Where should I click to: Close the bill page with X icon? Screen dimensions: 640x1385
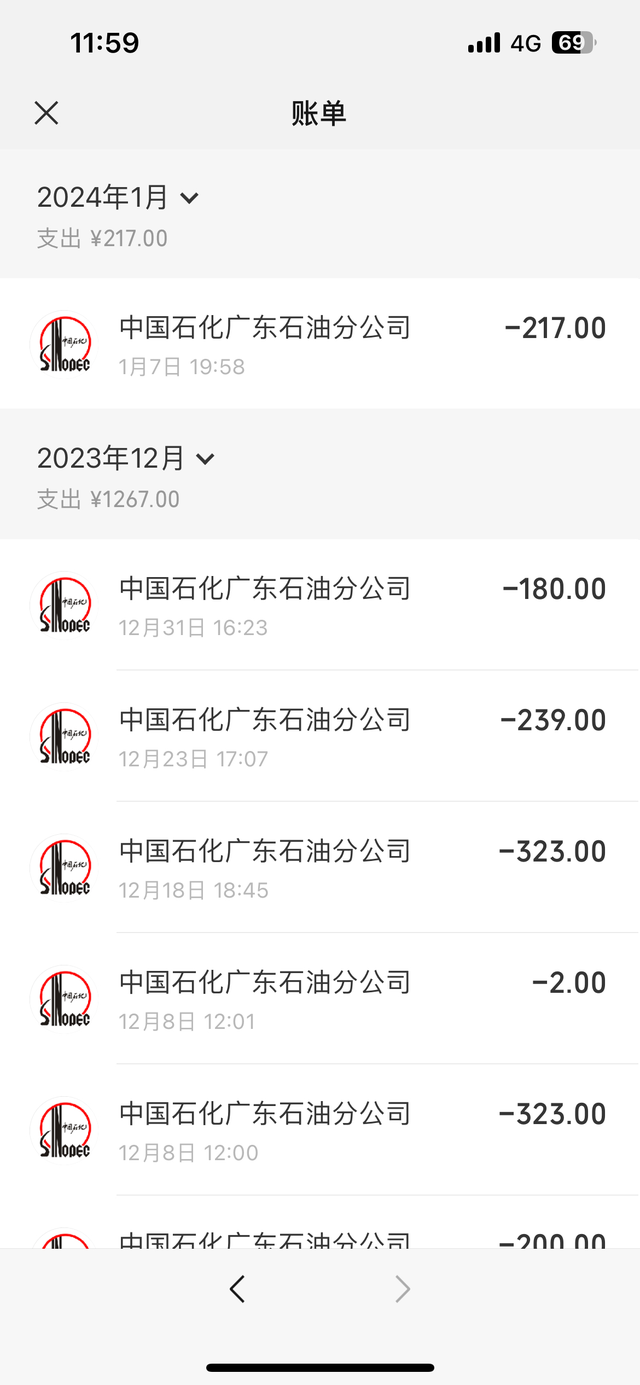(x=46, y=113)
